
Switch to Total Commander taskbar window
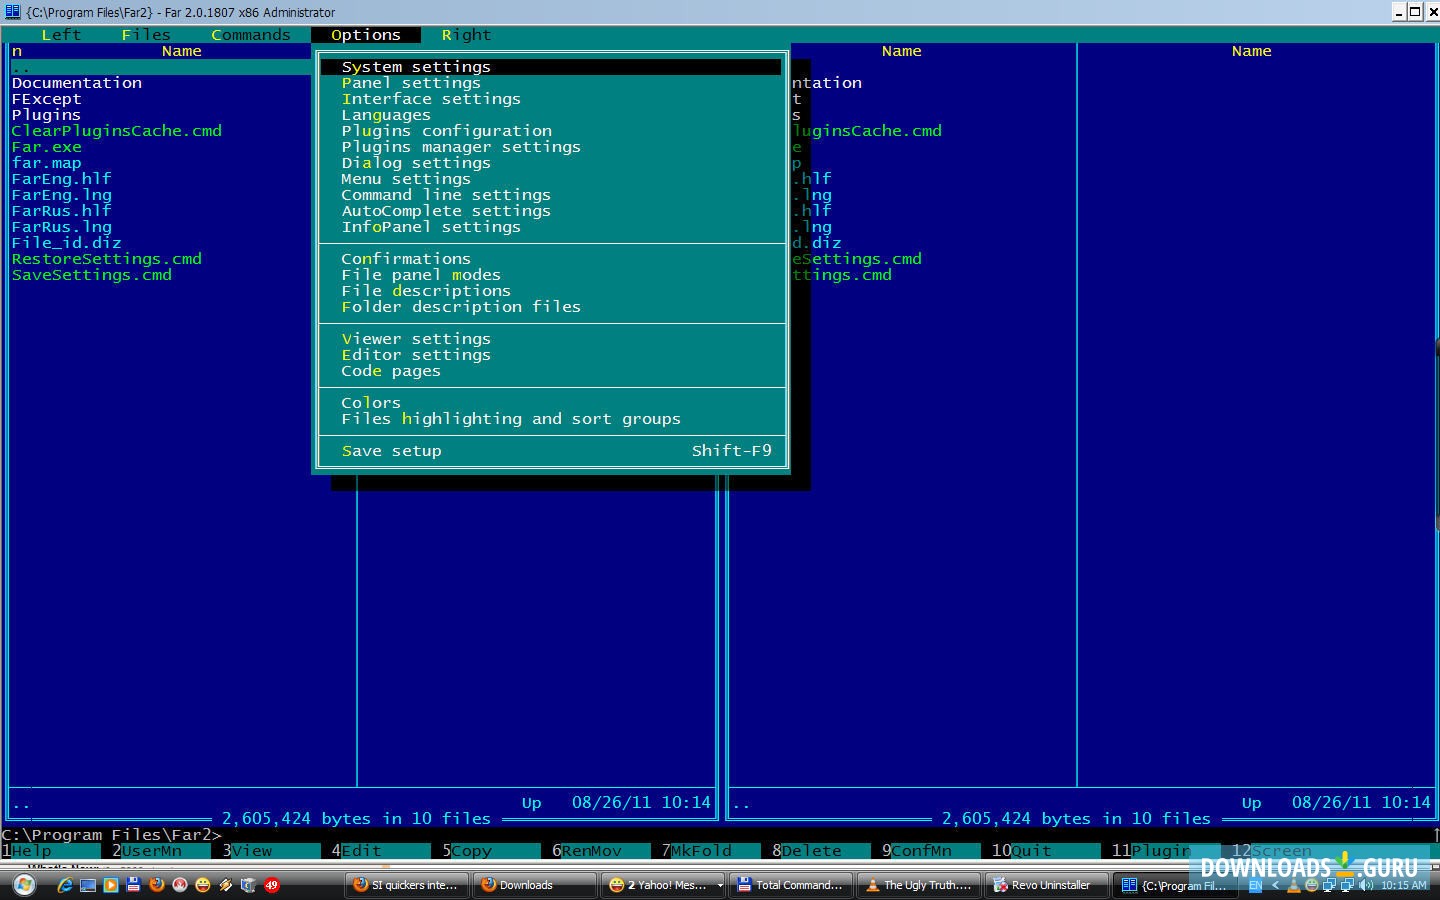(790, 885)
